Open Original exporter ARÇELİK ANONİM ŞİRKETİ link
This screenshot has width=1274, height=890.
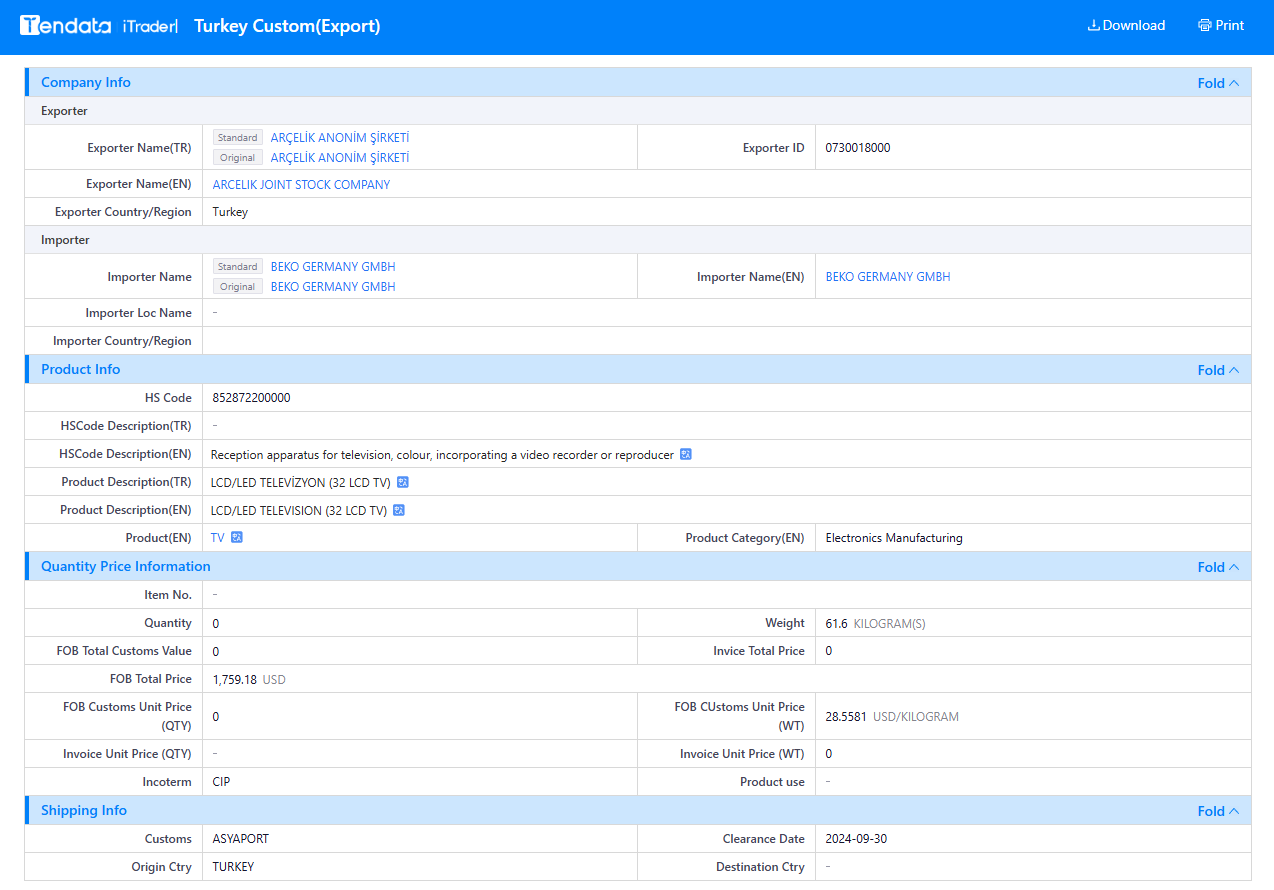click(x=340, y=158)
